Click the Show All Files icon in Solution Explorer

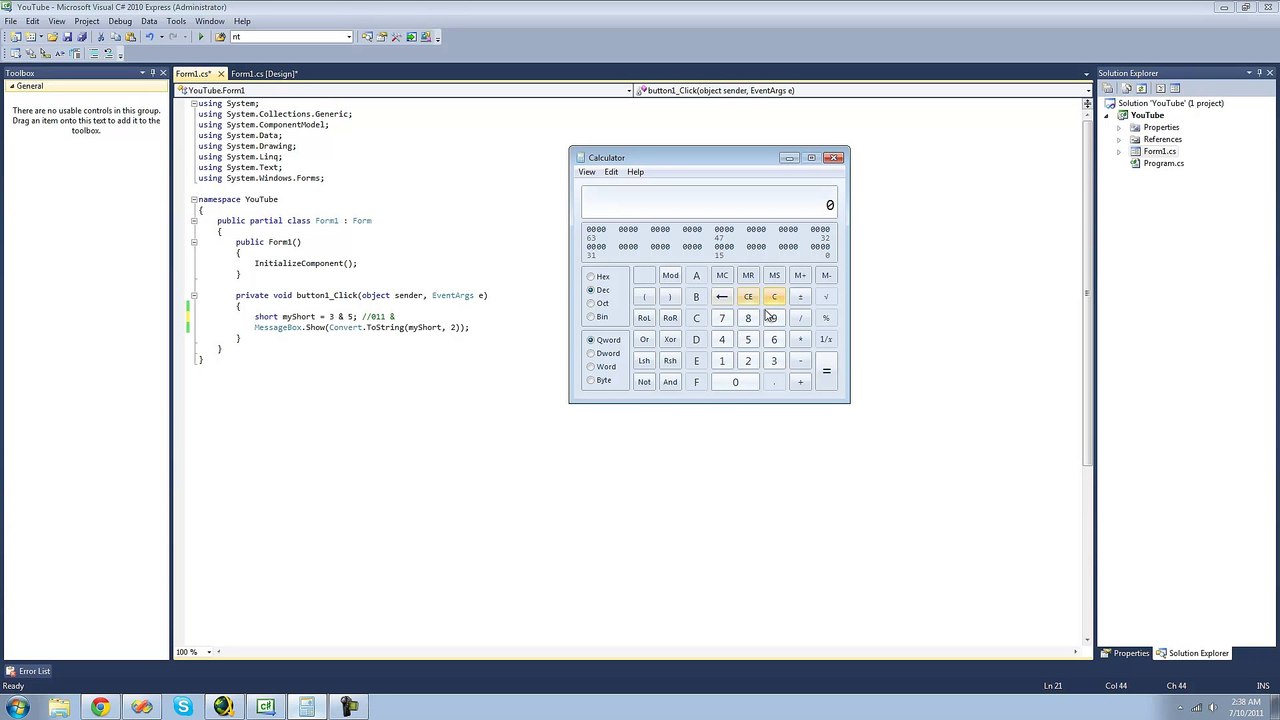coord(1127,88)
